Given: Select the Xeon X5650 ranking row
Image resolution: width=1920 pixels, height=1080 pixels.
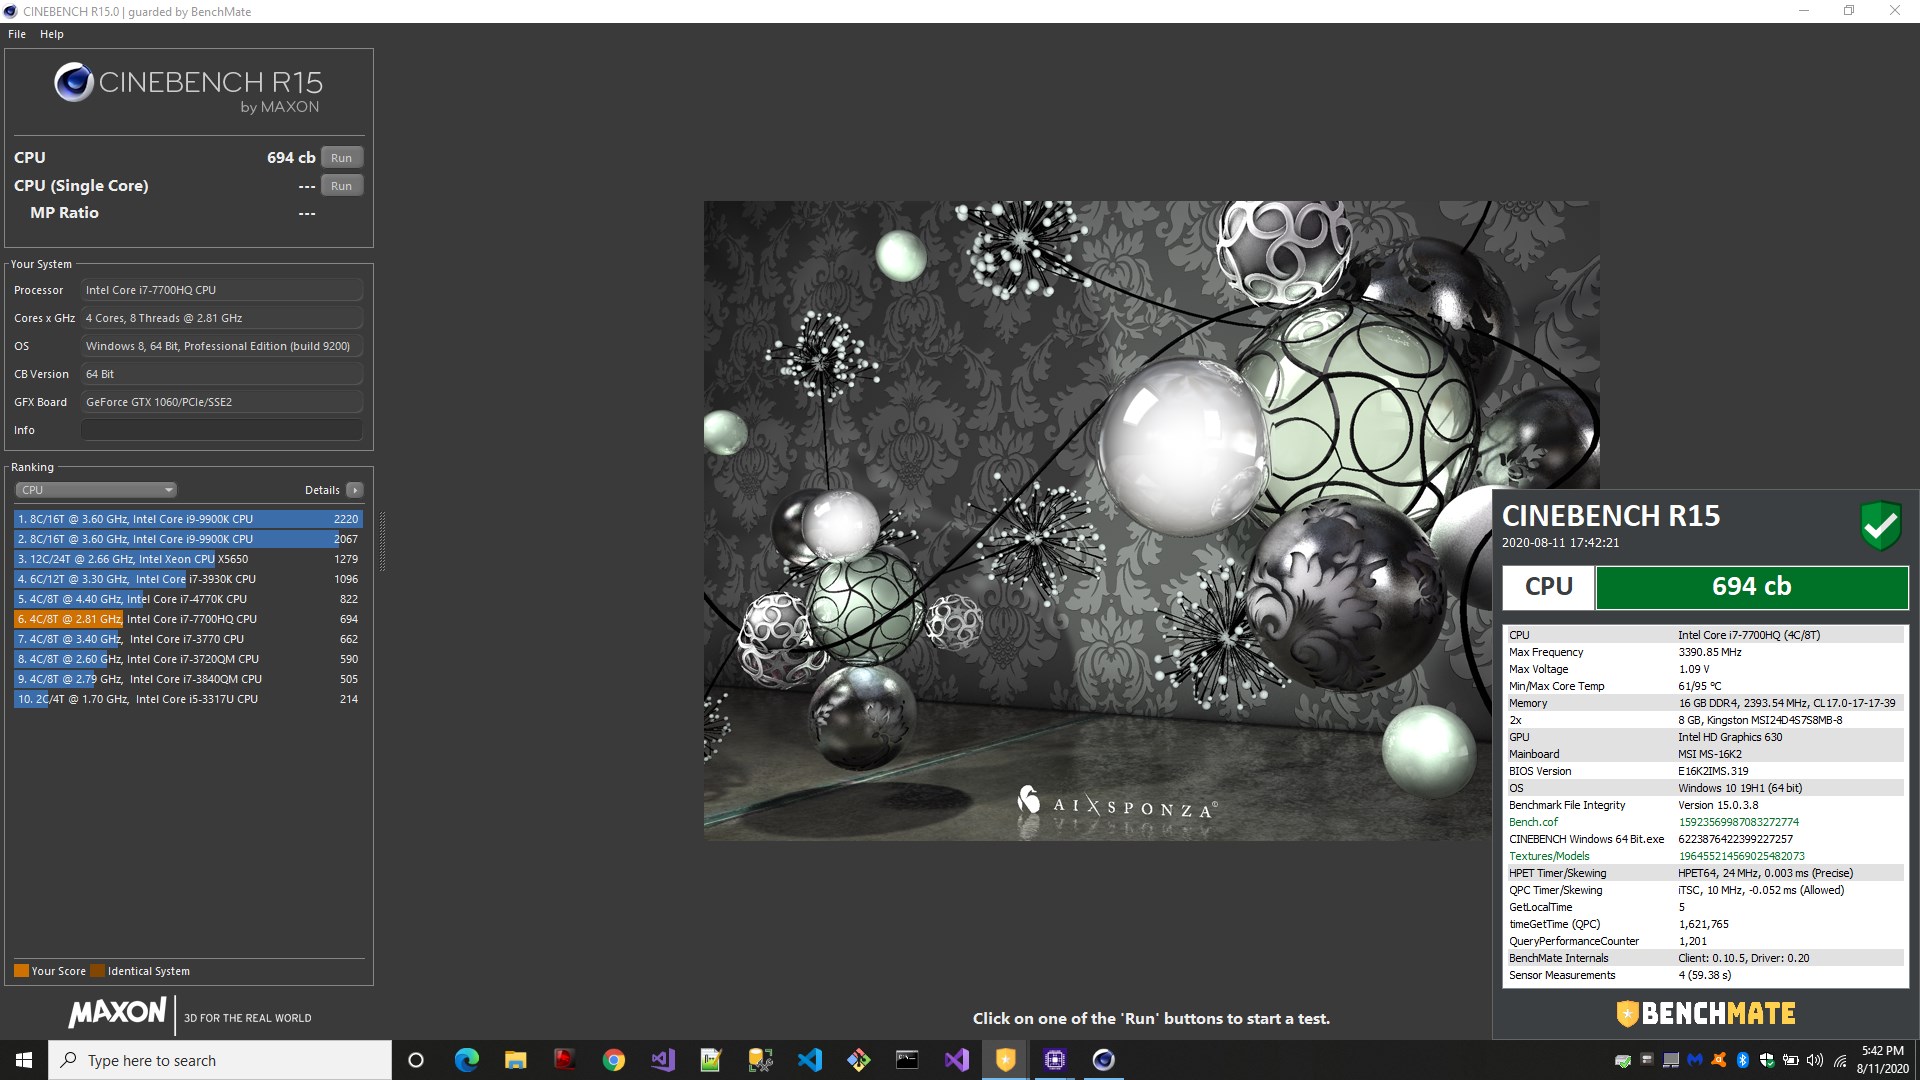Looking at the screenshot, I should pyautogui.click(x=188, y=559).
